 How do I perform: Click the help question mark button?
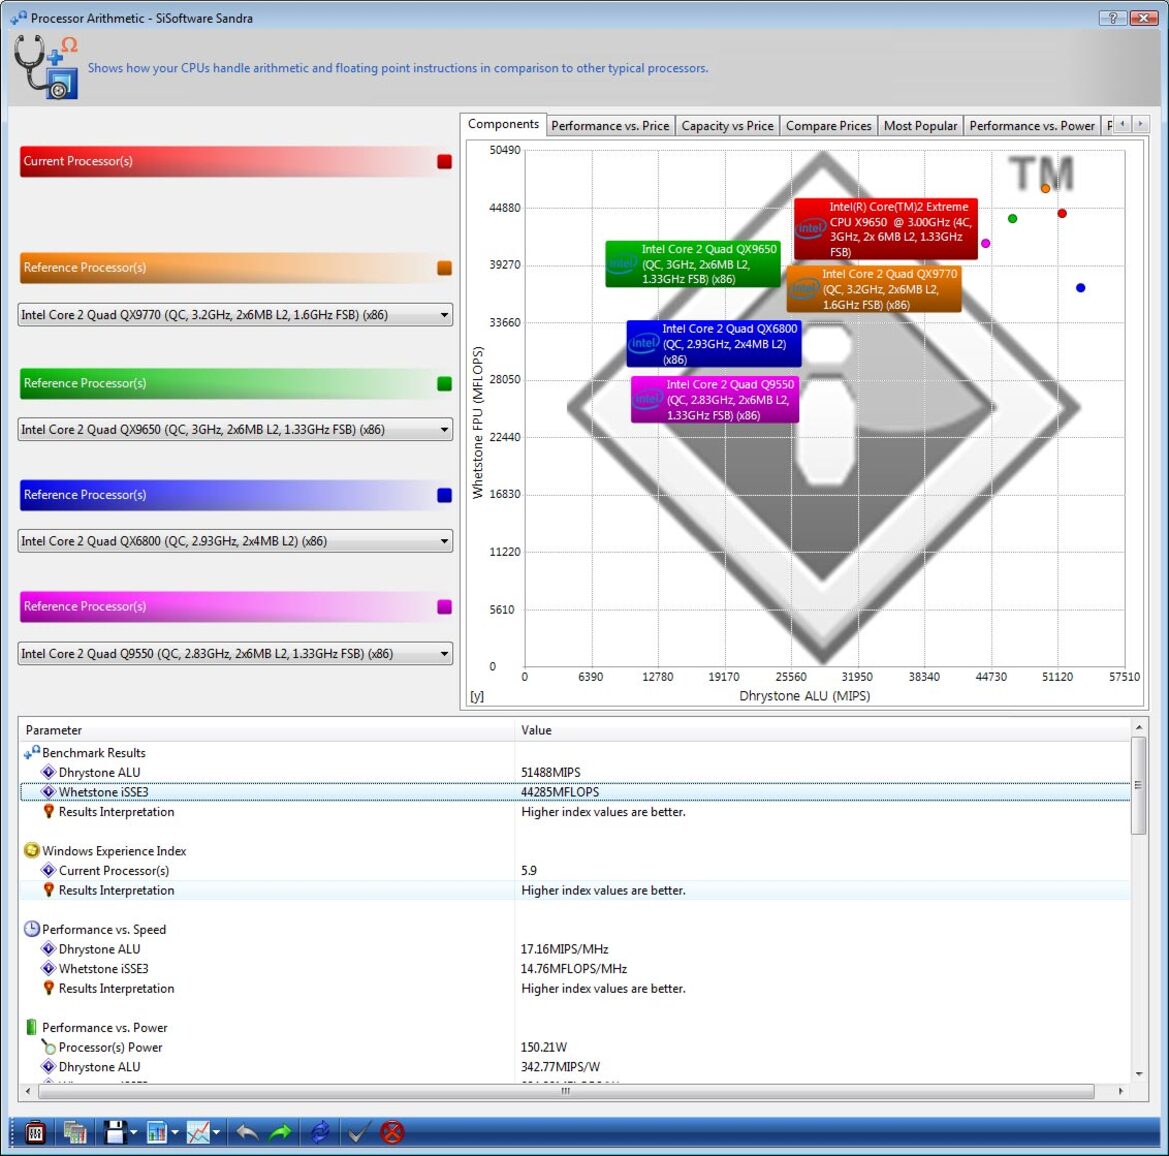[1112, 18]
